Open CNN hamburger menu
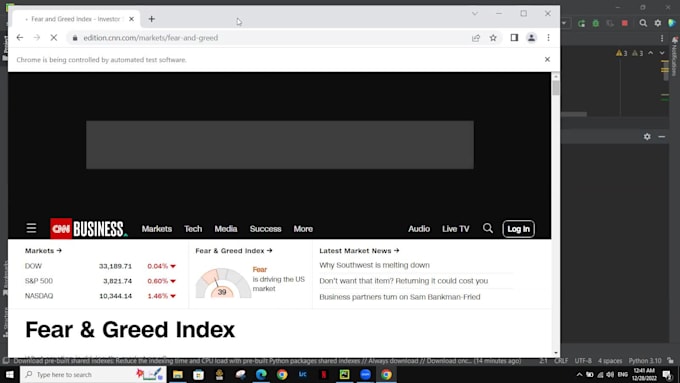Image resolution: width=680 pixels, height=383 pixels. [x=31, y=228]
